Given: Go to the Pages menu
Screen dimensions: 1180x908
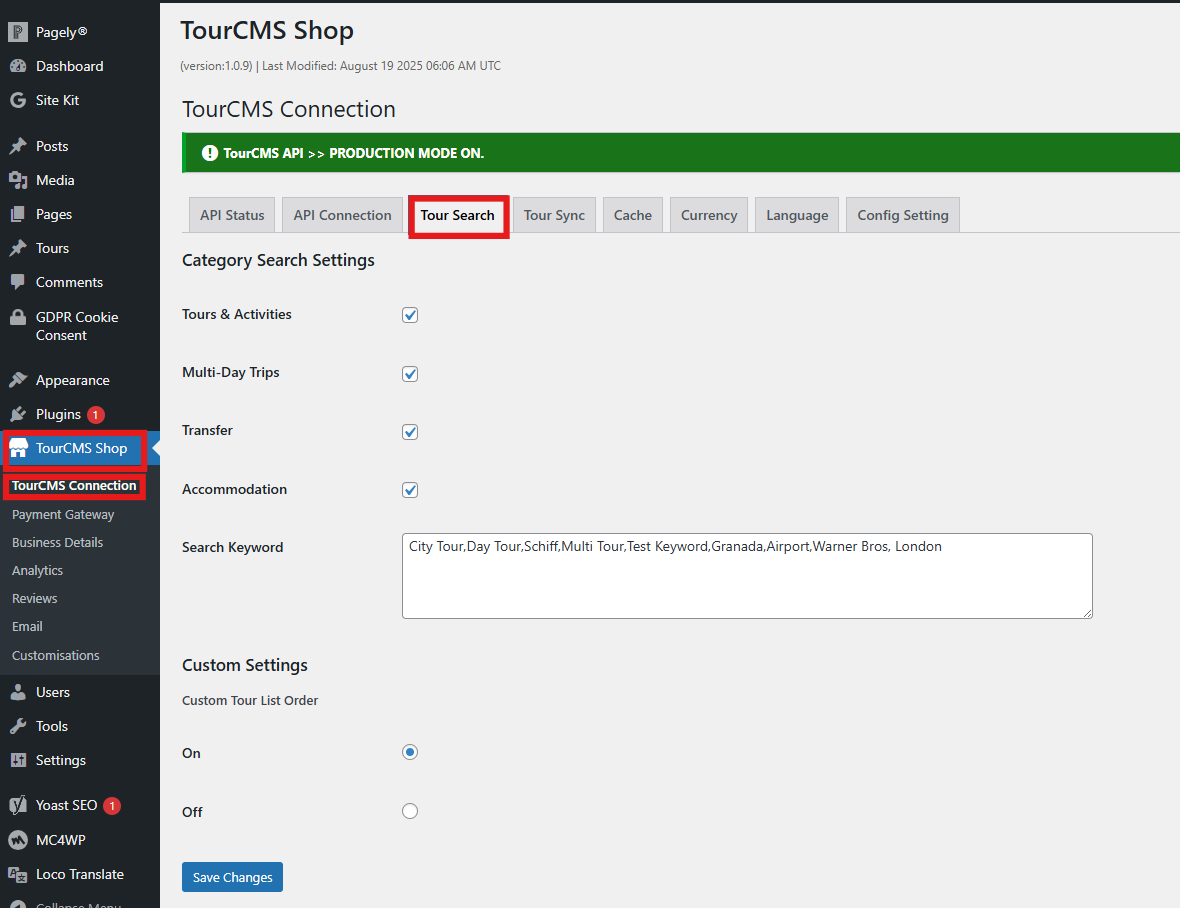Looking at the screenshot, I should [54, 214].
